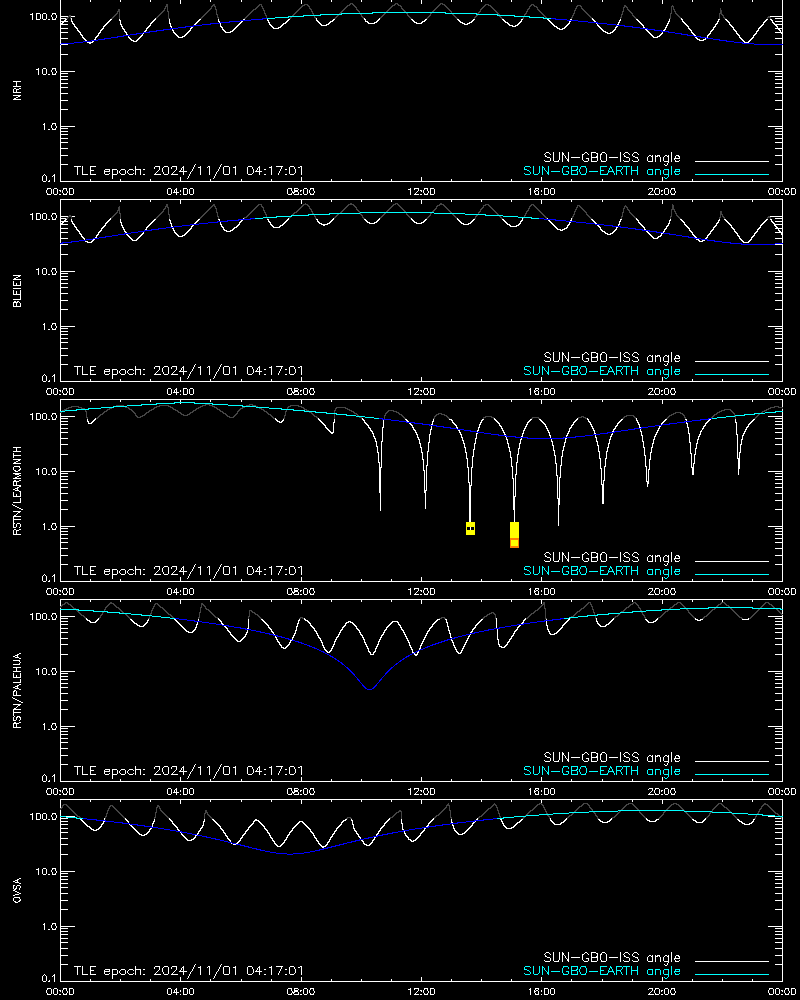Select SUN-GBO-EARTH angle legend in BLEIEN panel
Viewport: 800px width, 1000px height.
[602, 371]
